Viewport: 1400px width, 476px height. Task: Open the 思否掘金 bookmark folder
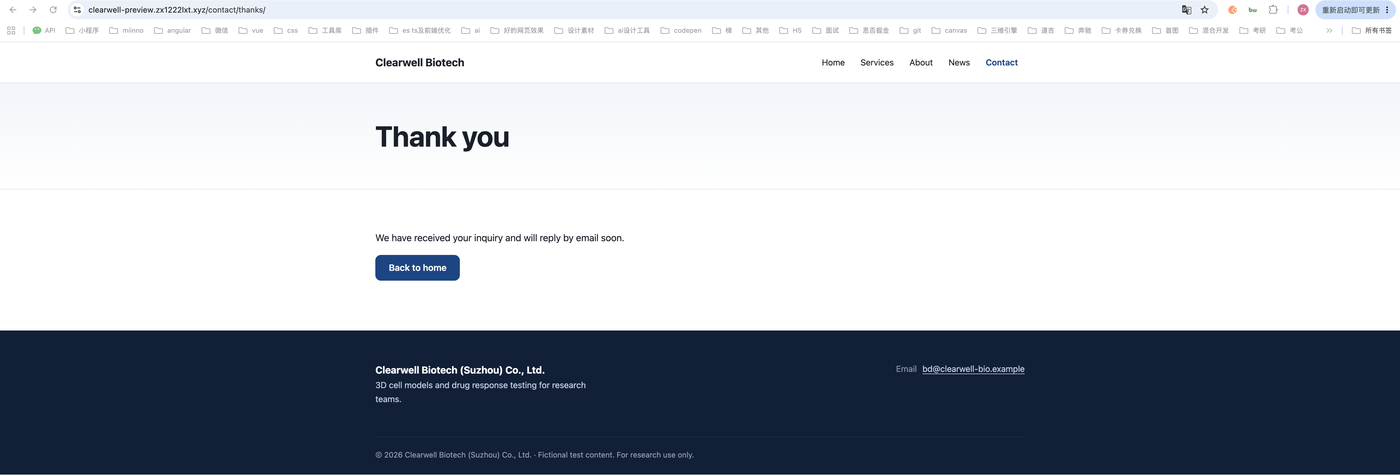click(x=868, y=30)
